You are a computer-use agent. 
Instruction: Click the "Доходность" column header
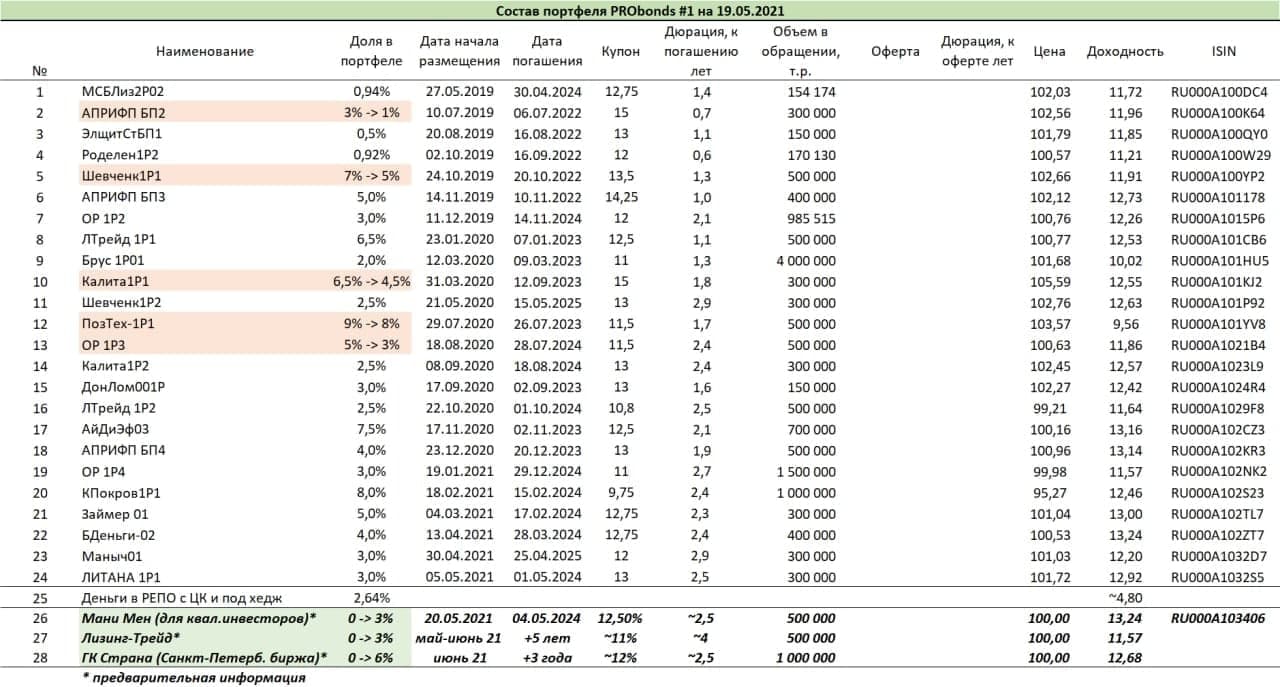tap(1125, 51)
